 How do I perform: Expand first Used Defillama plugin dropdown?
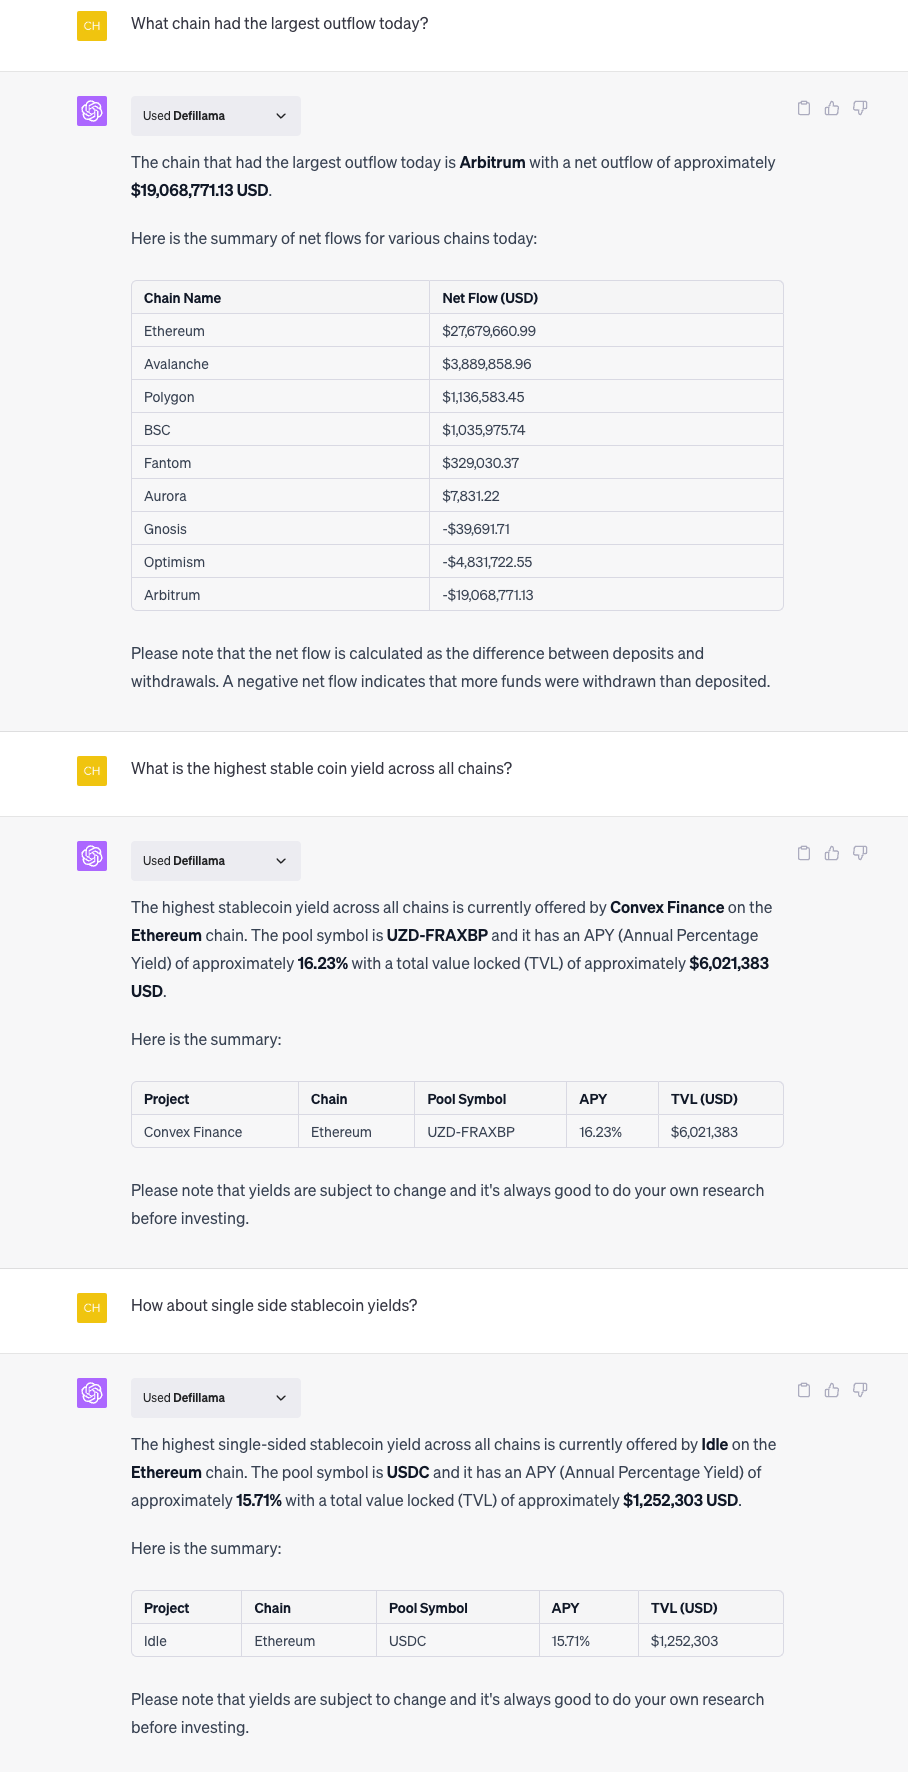[215, 116]
